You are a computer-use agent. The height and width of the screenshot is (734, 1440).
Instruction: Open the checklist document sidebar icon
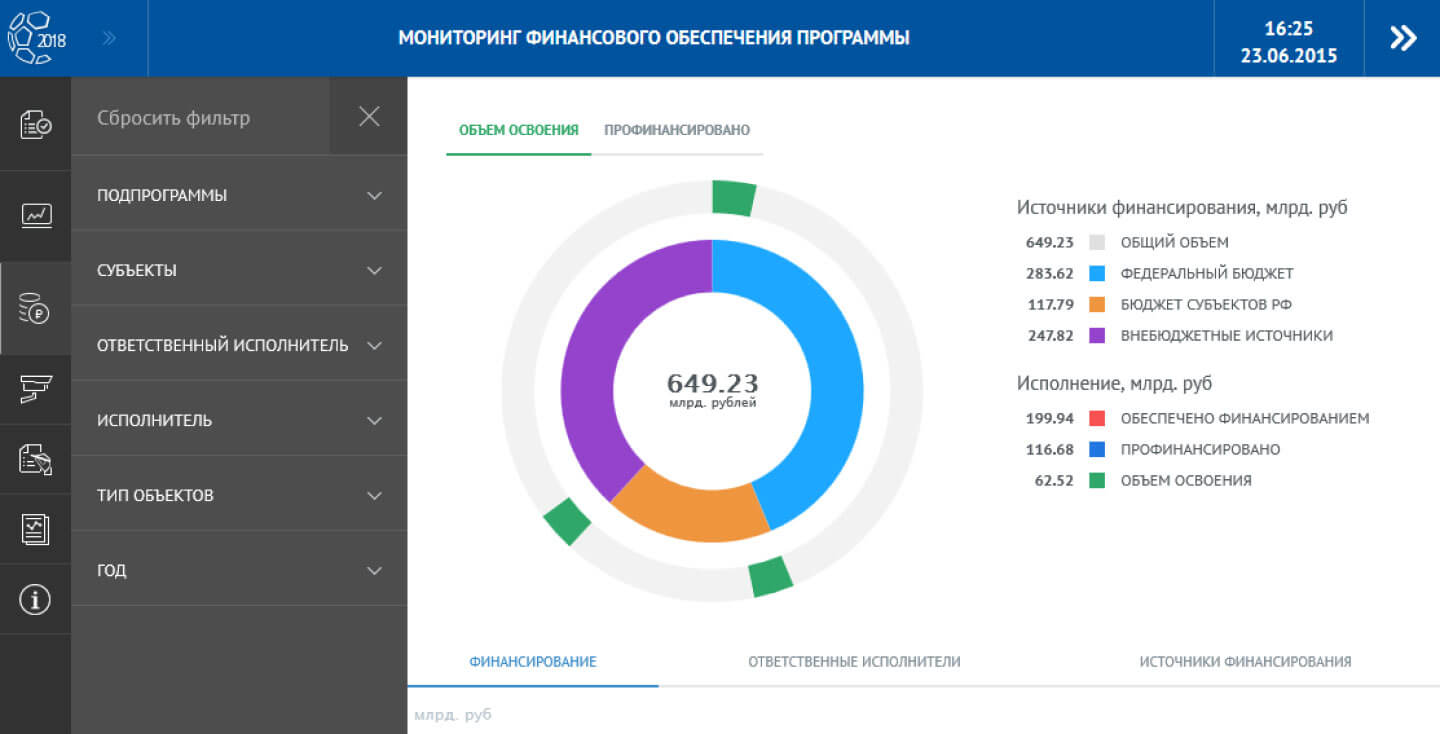click(36, 125)
